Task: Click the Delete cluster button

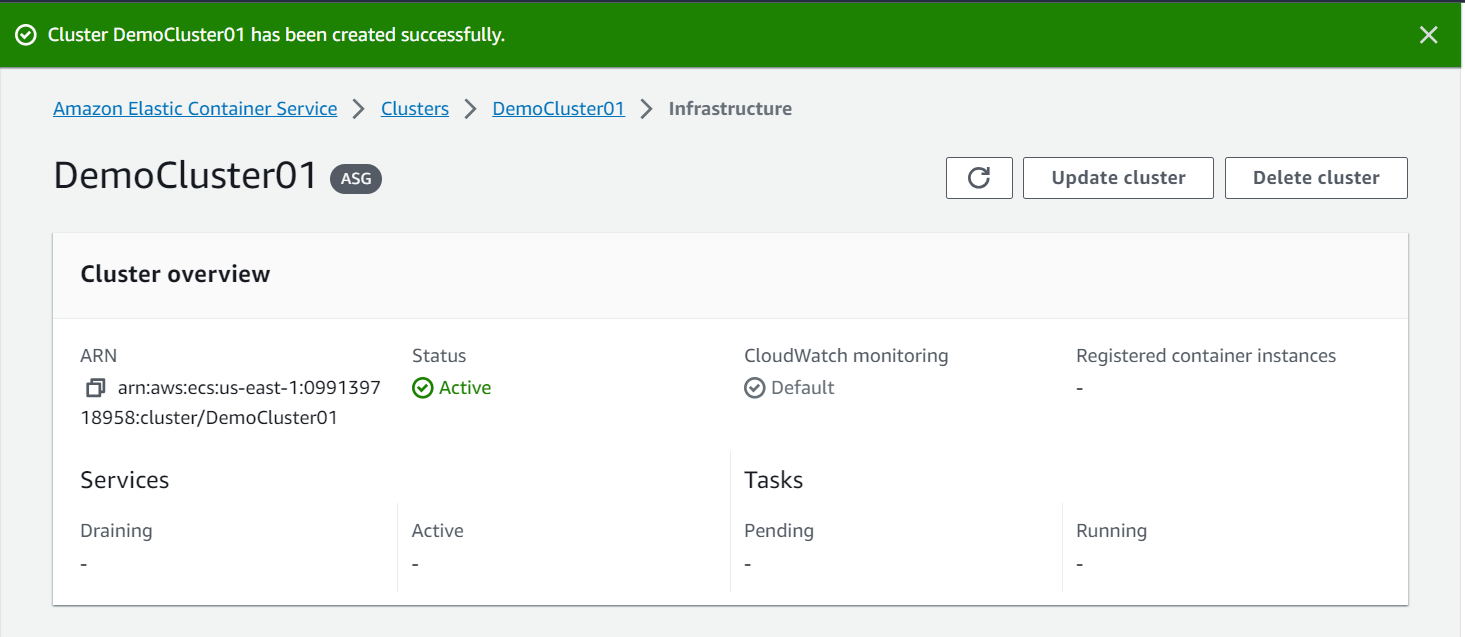Action: (1316, 178)
